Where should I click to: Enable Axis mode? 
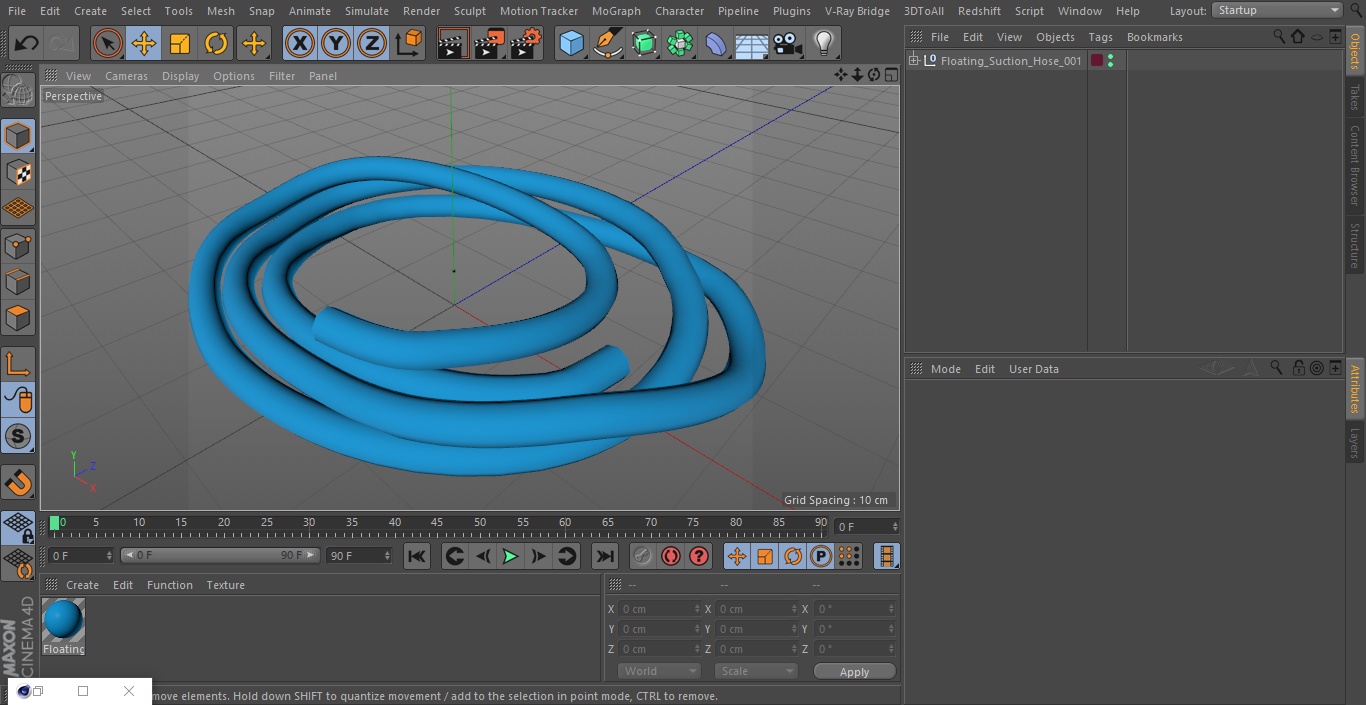tap(18, 364)
